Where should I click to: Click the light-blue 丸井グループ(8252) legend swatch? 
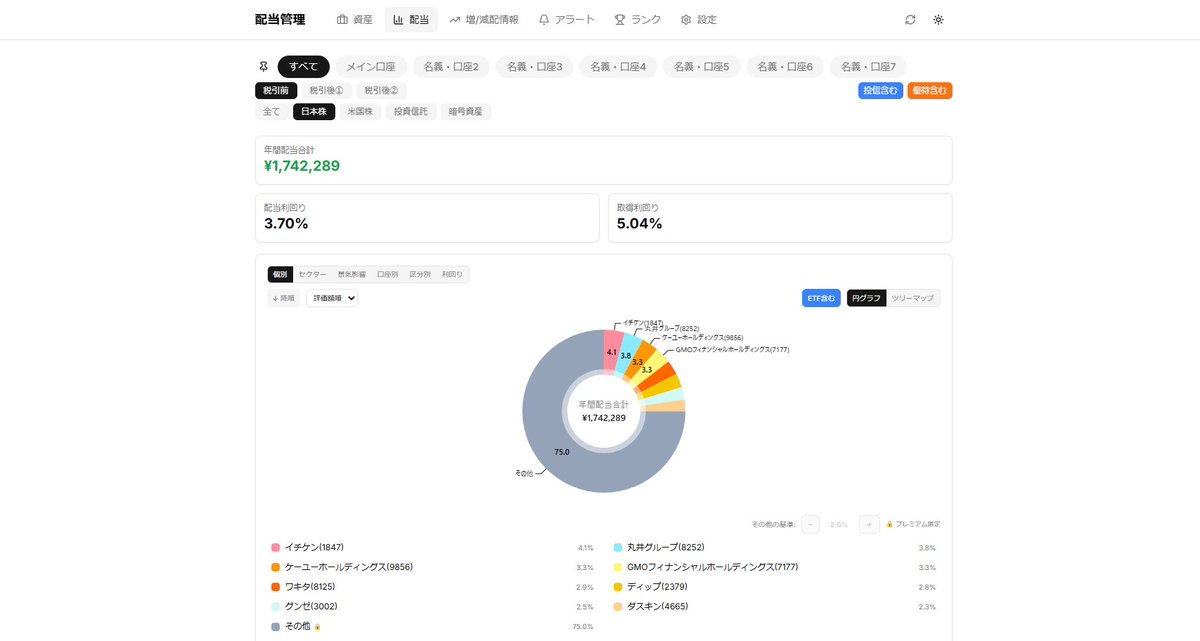[618, 548]
